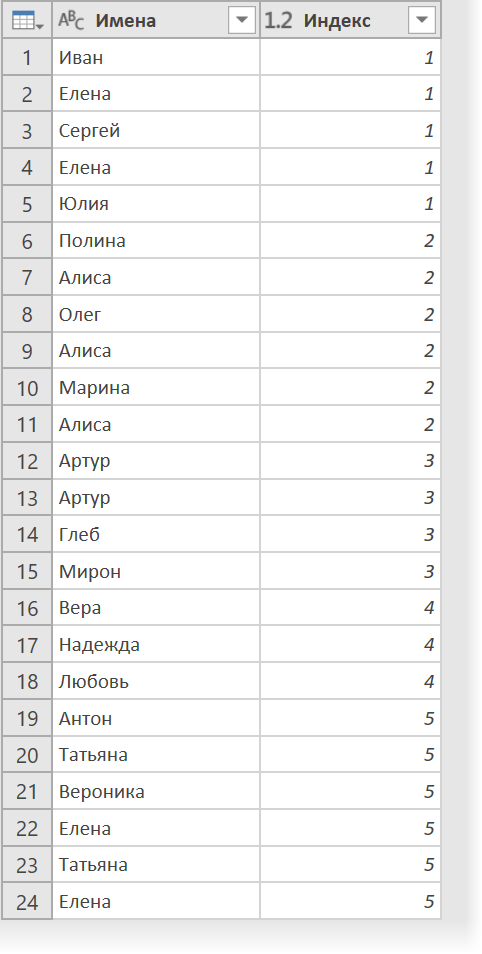Select the Полина name cell
The height and width of the screenshot is (954, 482).
[x=156, y=241]
